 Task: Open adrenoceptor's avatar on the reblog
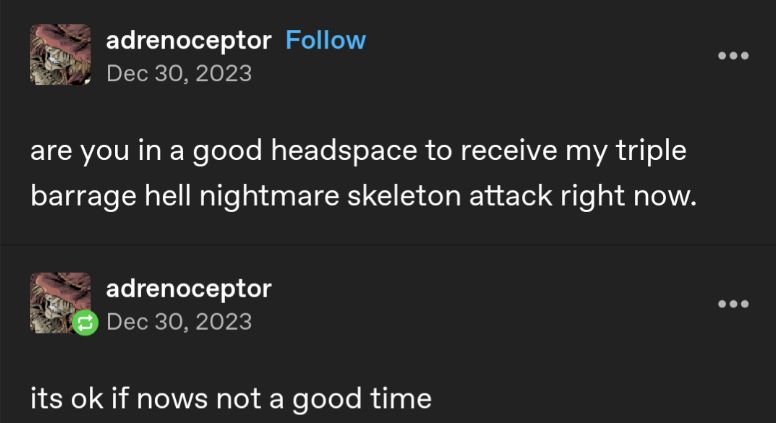(61, 303)
